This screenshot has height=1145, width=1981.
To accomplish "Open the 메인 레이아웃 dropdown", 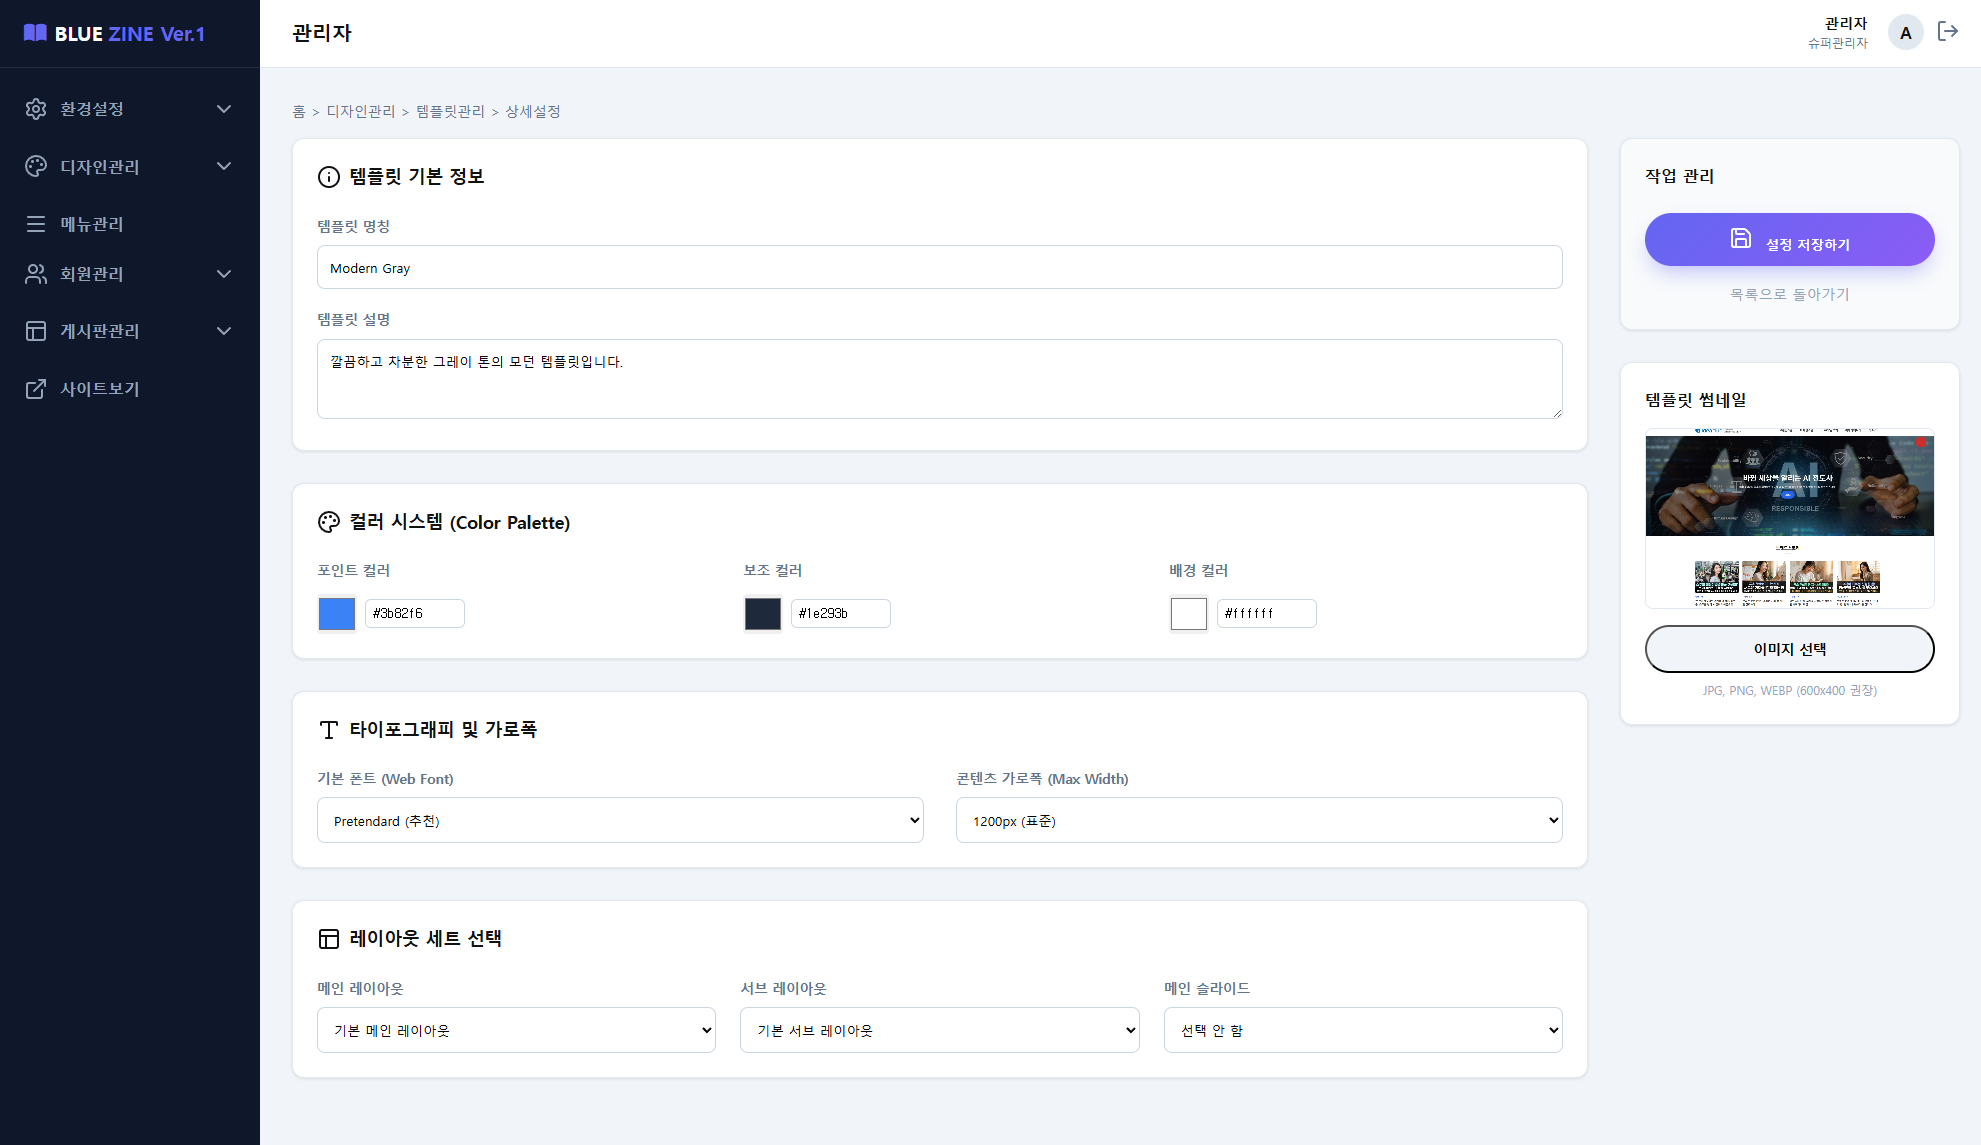I will [x=516, y=1030].
